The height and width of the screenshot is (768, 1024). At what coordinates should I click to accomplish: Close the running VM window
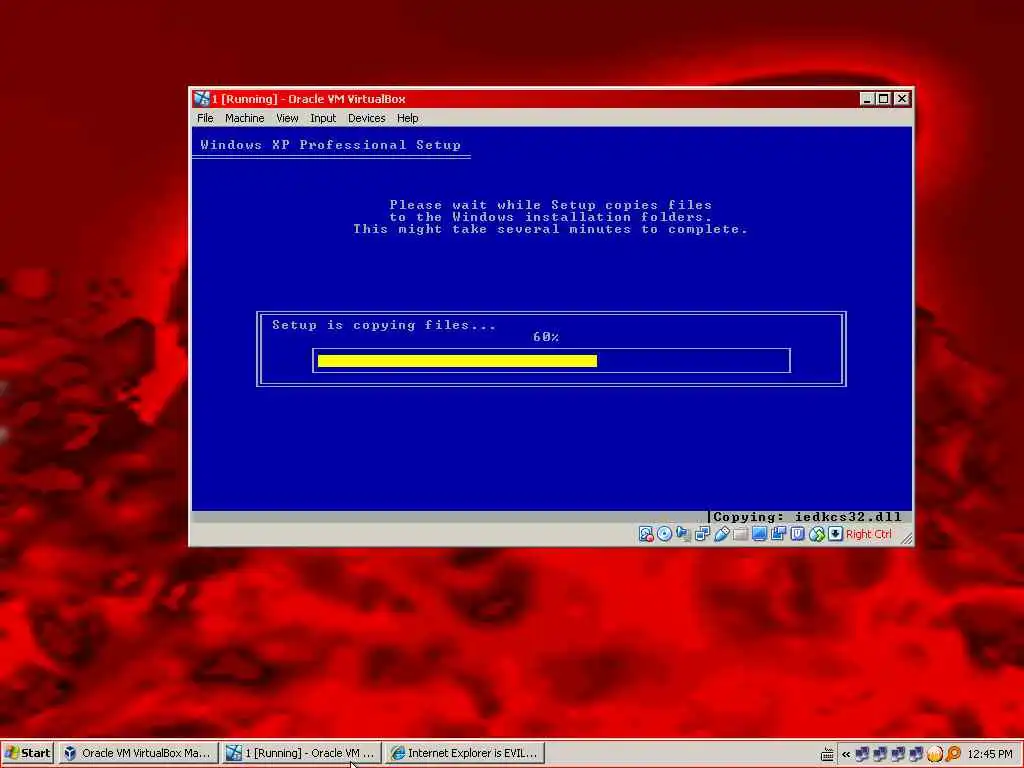pos(902,99)
